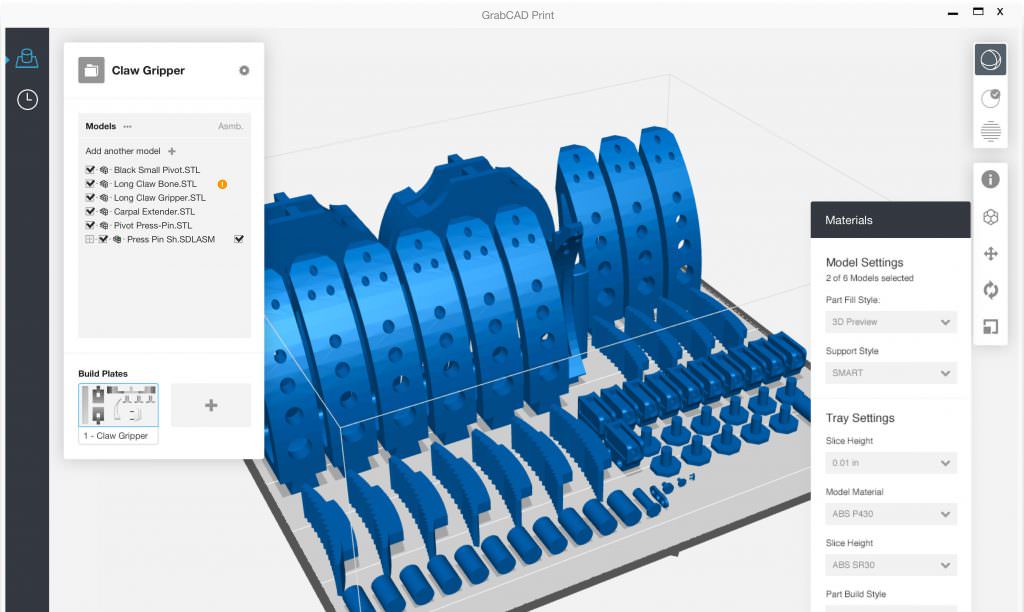The width and height of the screenshot is (1024, 612).
Task: Select the Long Claw Gripper.STL model name
Action: 159,198
